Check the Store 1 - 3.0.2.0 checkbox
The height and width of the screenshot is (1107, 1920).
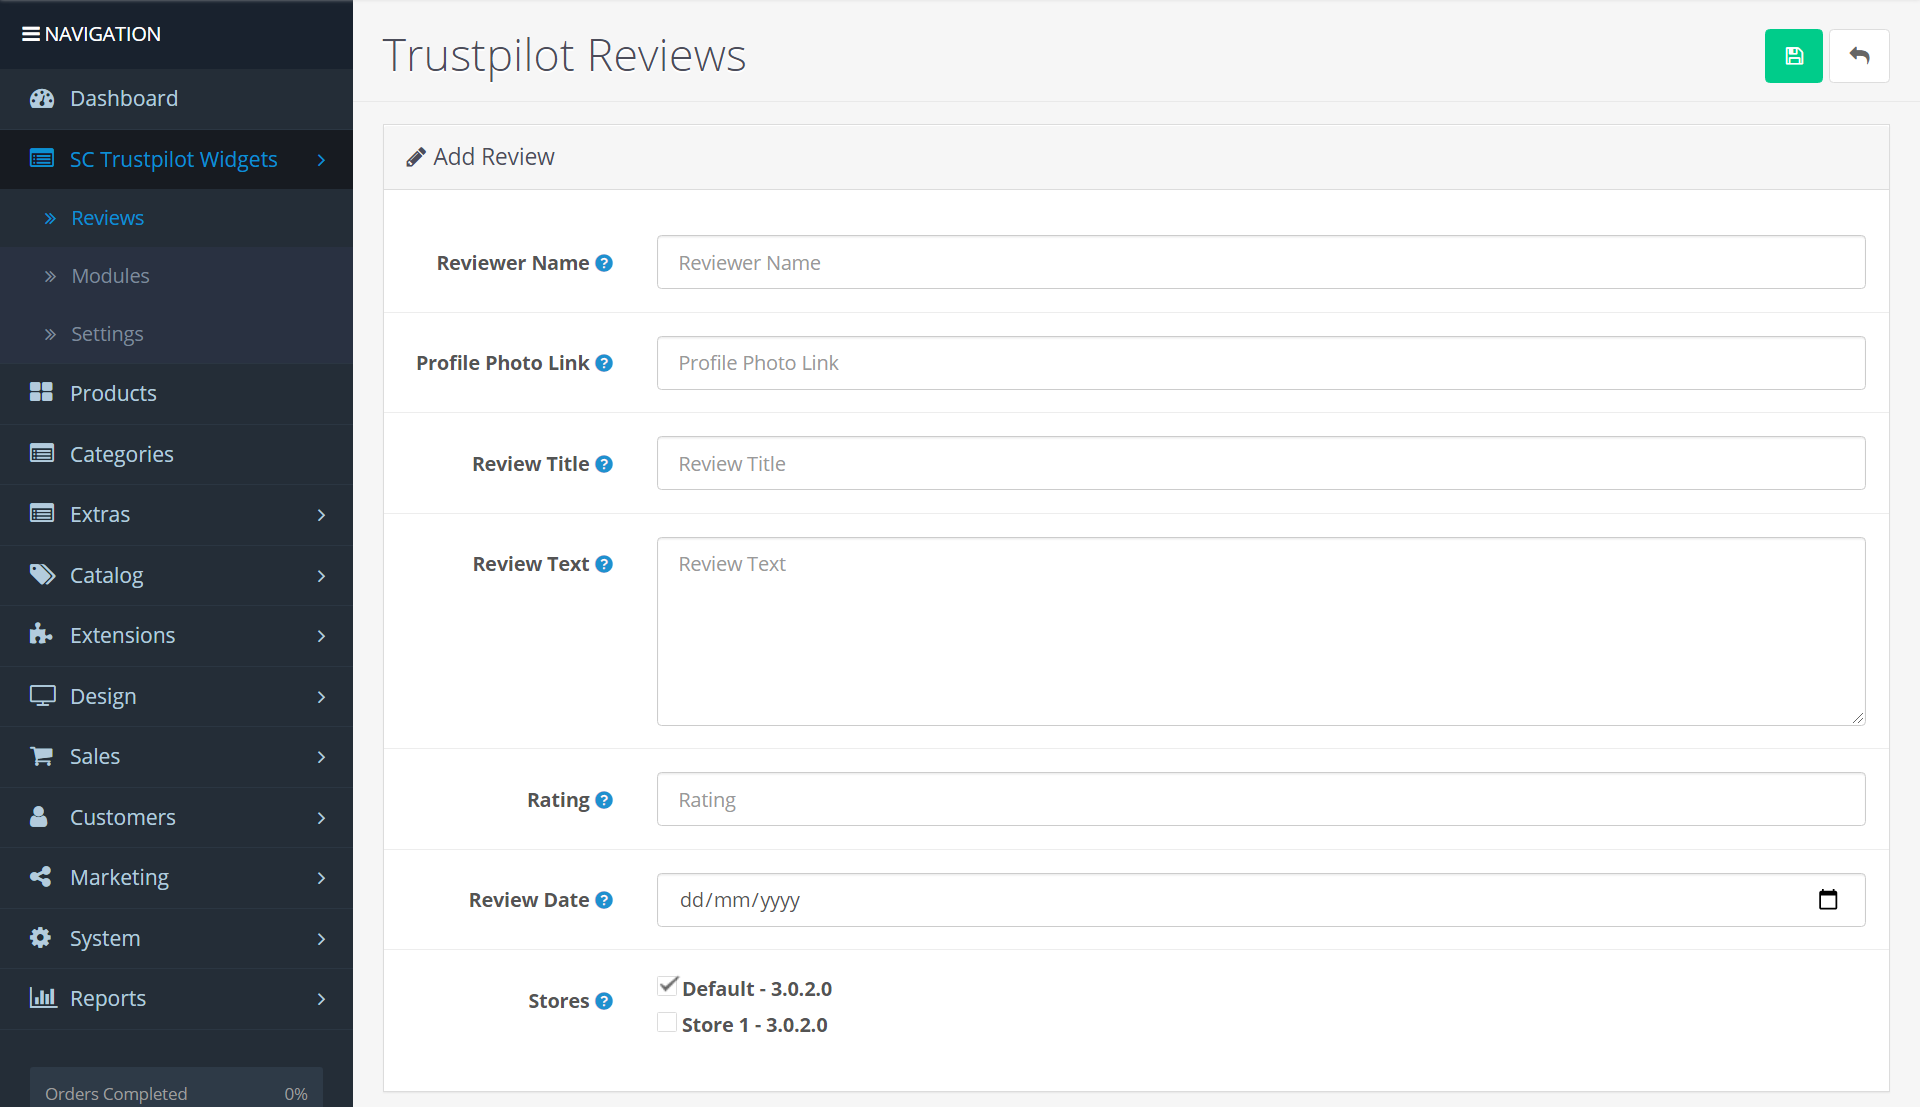[667, 1022]
